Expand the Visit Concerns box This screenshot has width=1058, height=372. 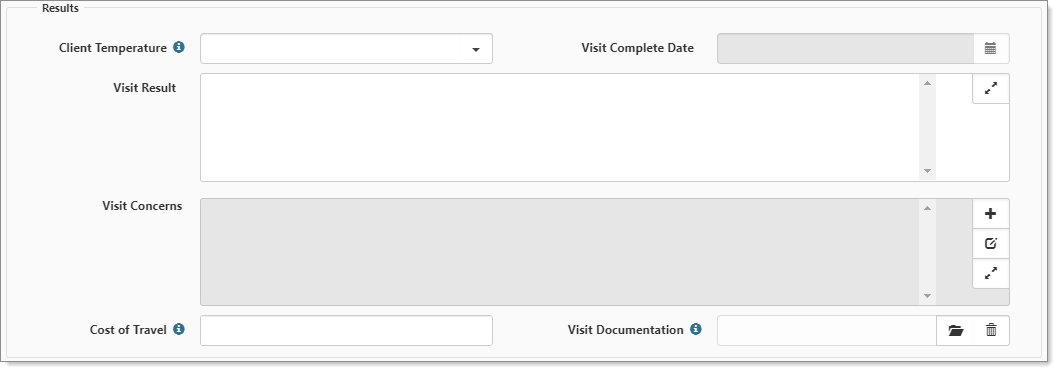click(991, 273)
